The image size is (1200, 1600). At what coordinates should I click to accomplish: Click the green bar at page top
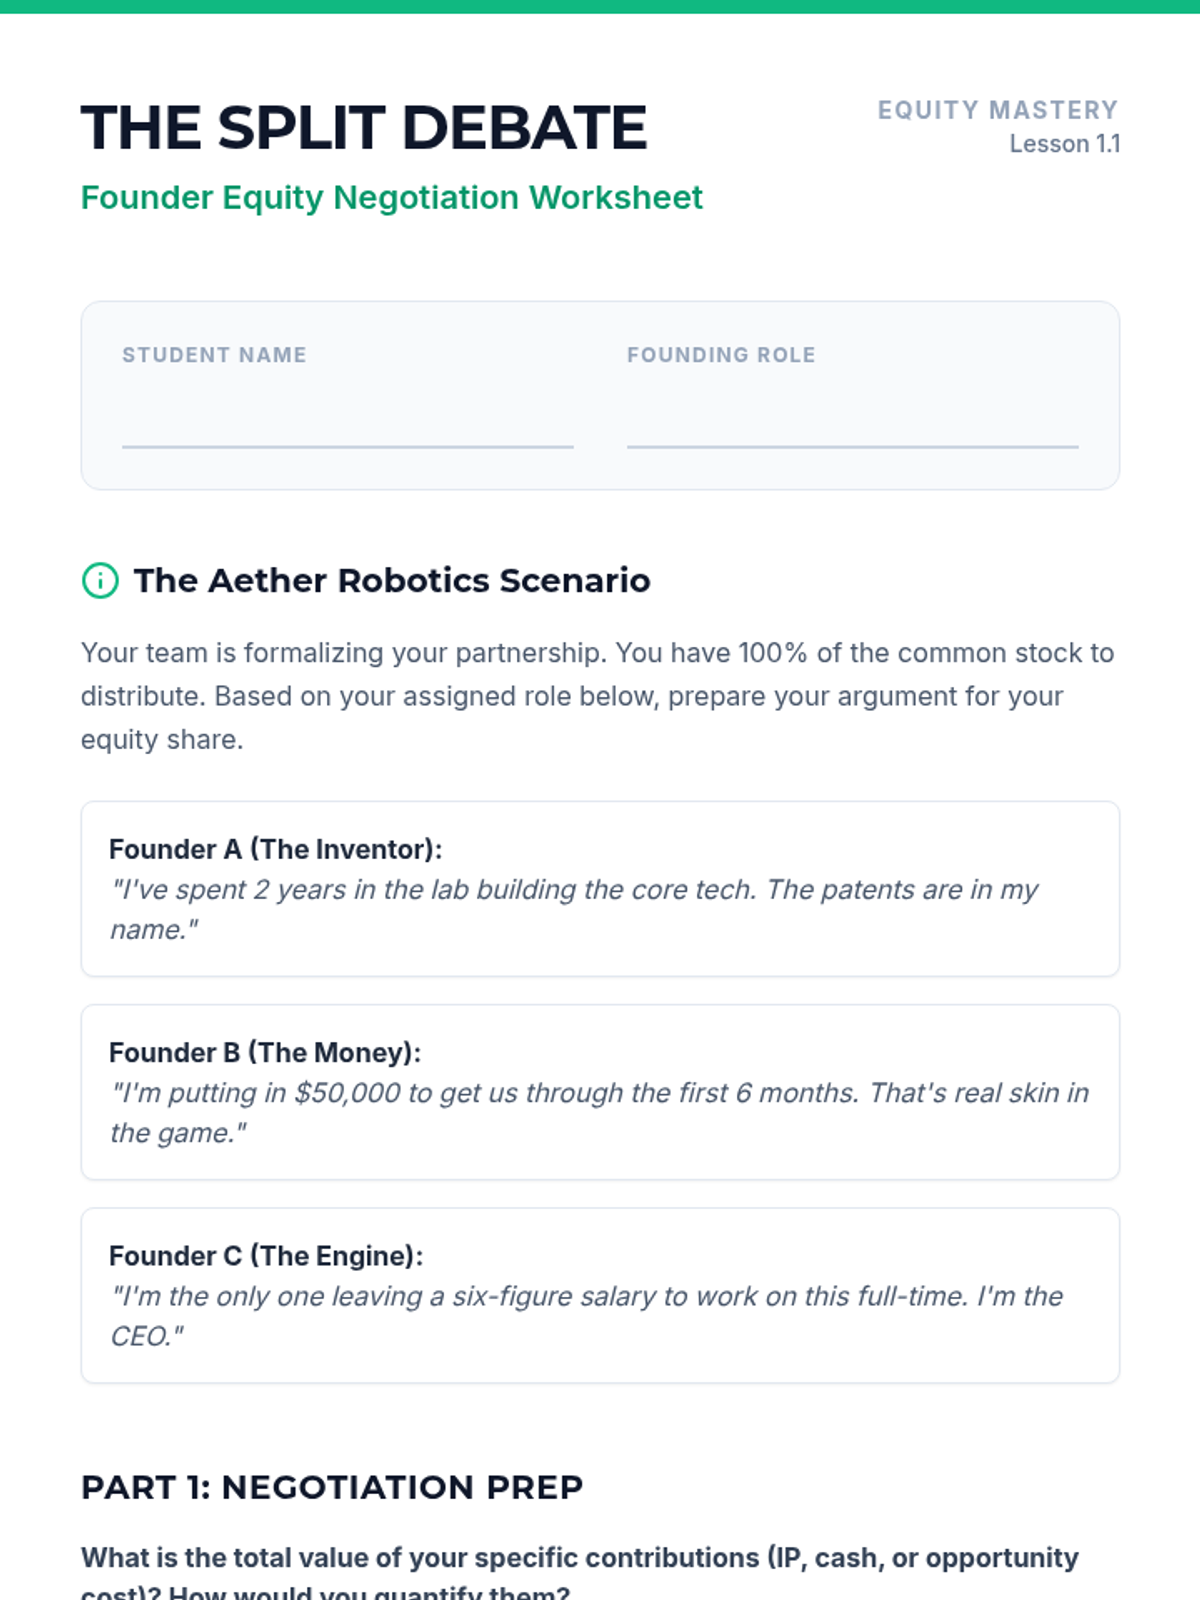click(600, 6)
